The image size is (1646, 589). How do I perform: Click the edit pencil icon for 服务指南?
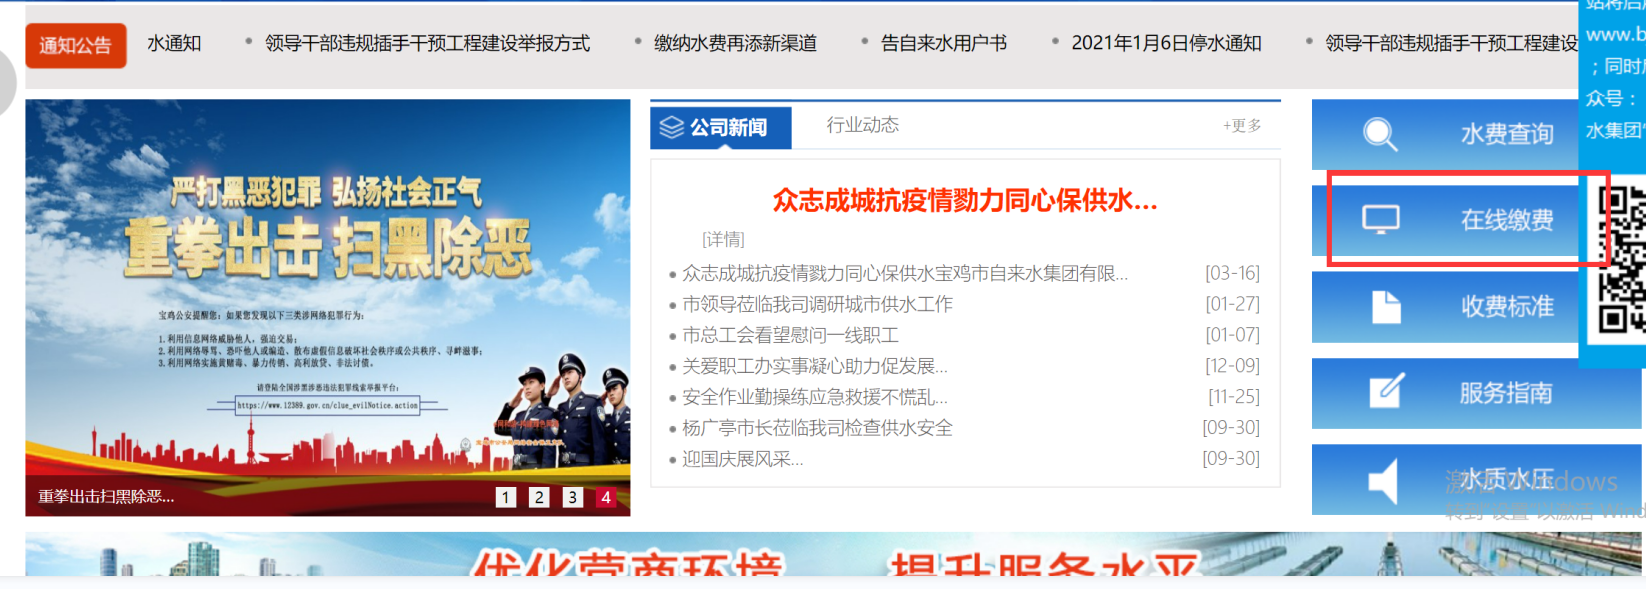1386,391
